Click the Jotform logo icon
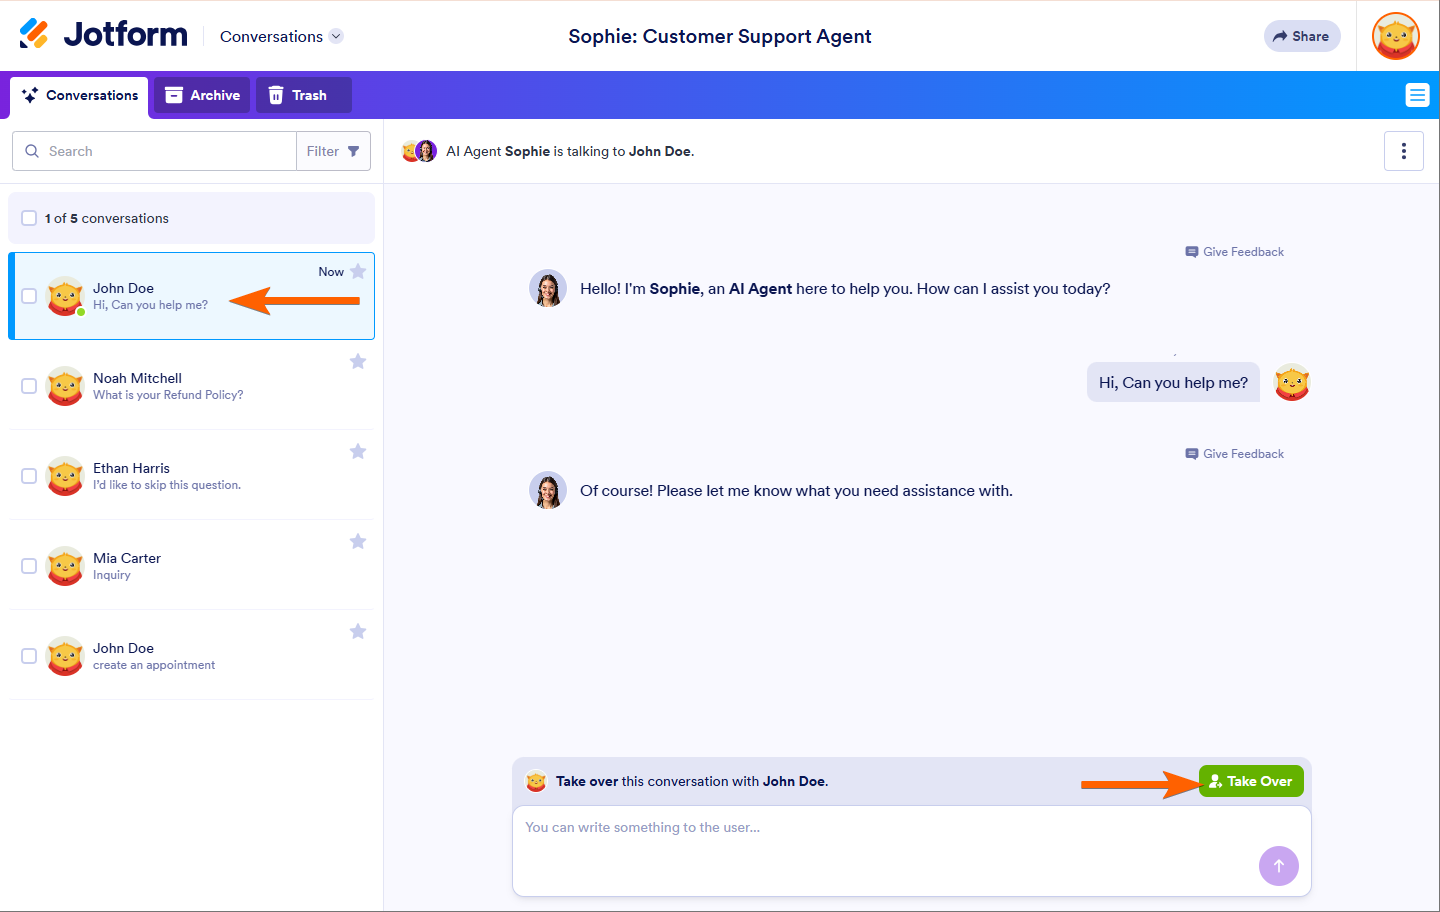Screen dimensions: 1440x912 point(34,34)
